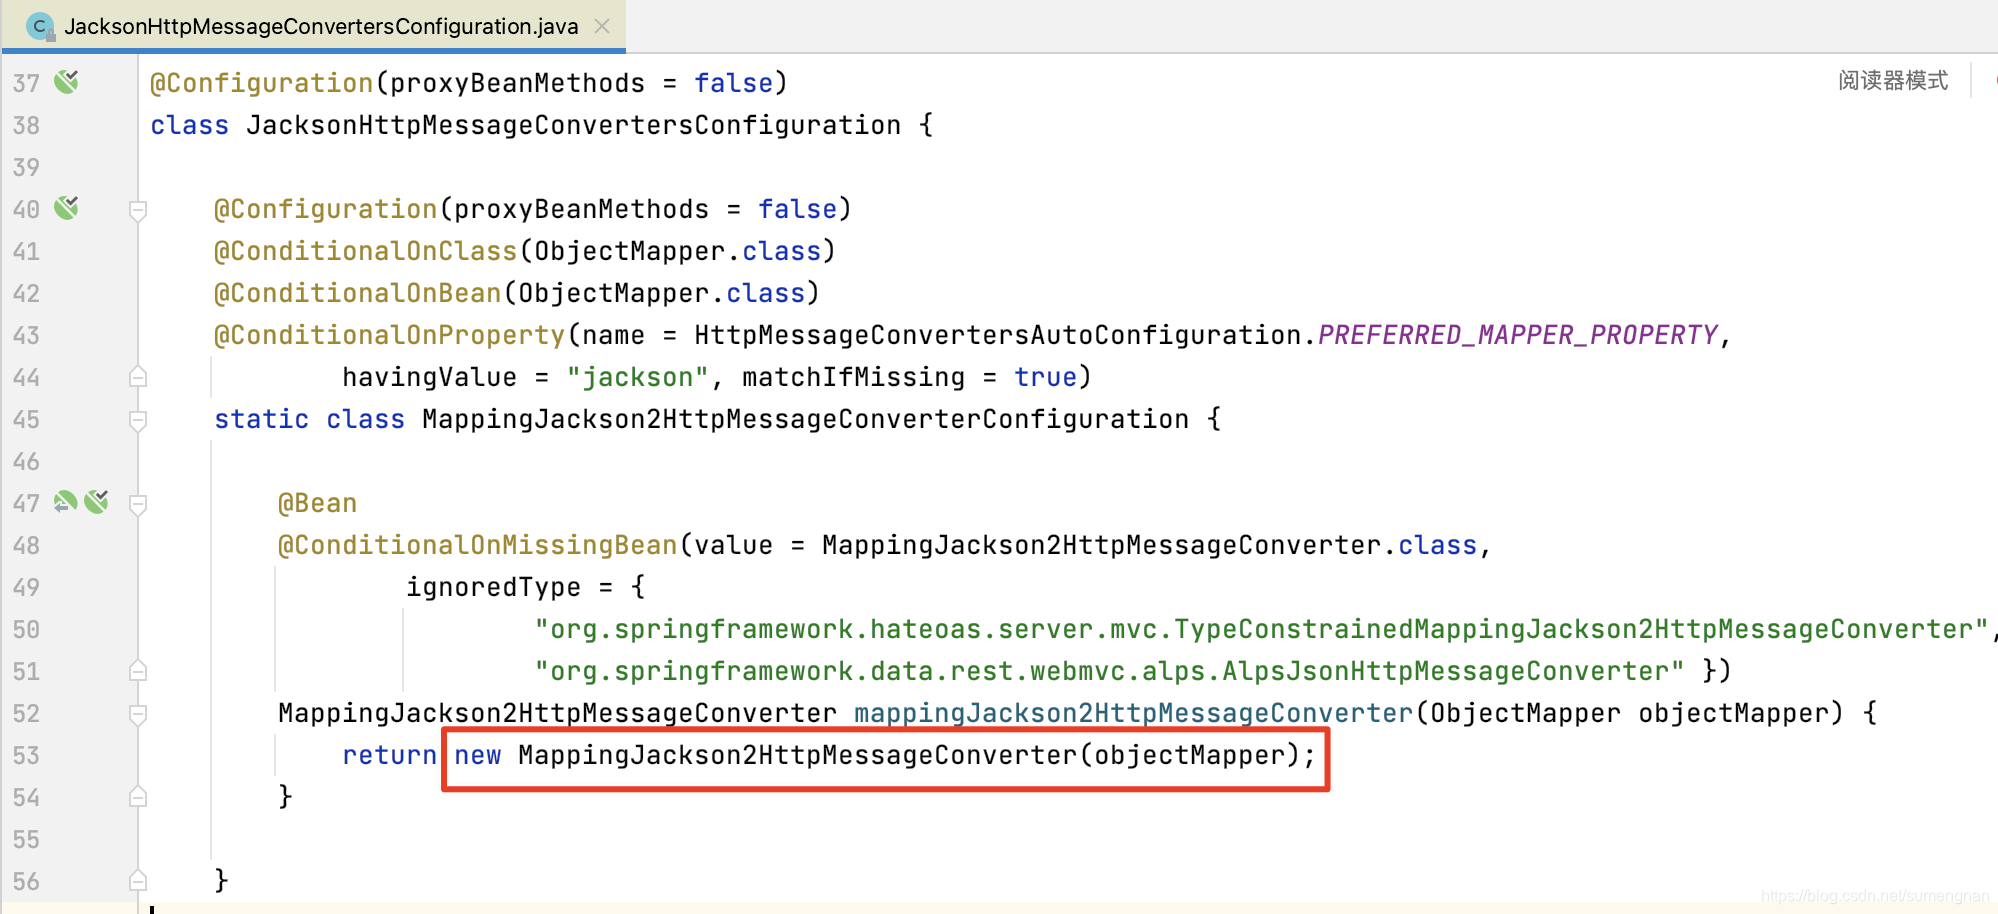Click line number 46 in the gutter
Viewport: 1998px width, 914px height.
26,462
